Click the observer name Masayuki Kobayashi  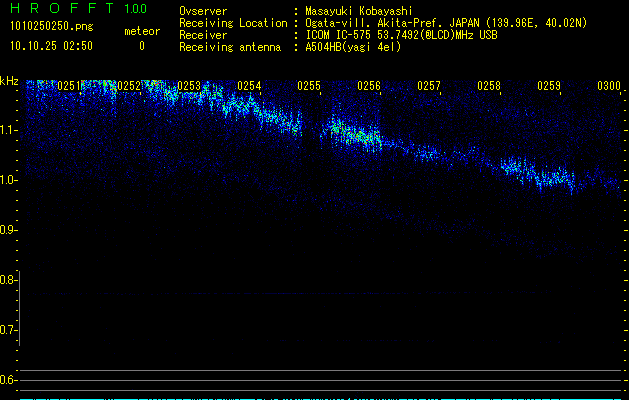coord(358,11)
